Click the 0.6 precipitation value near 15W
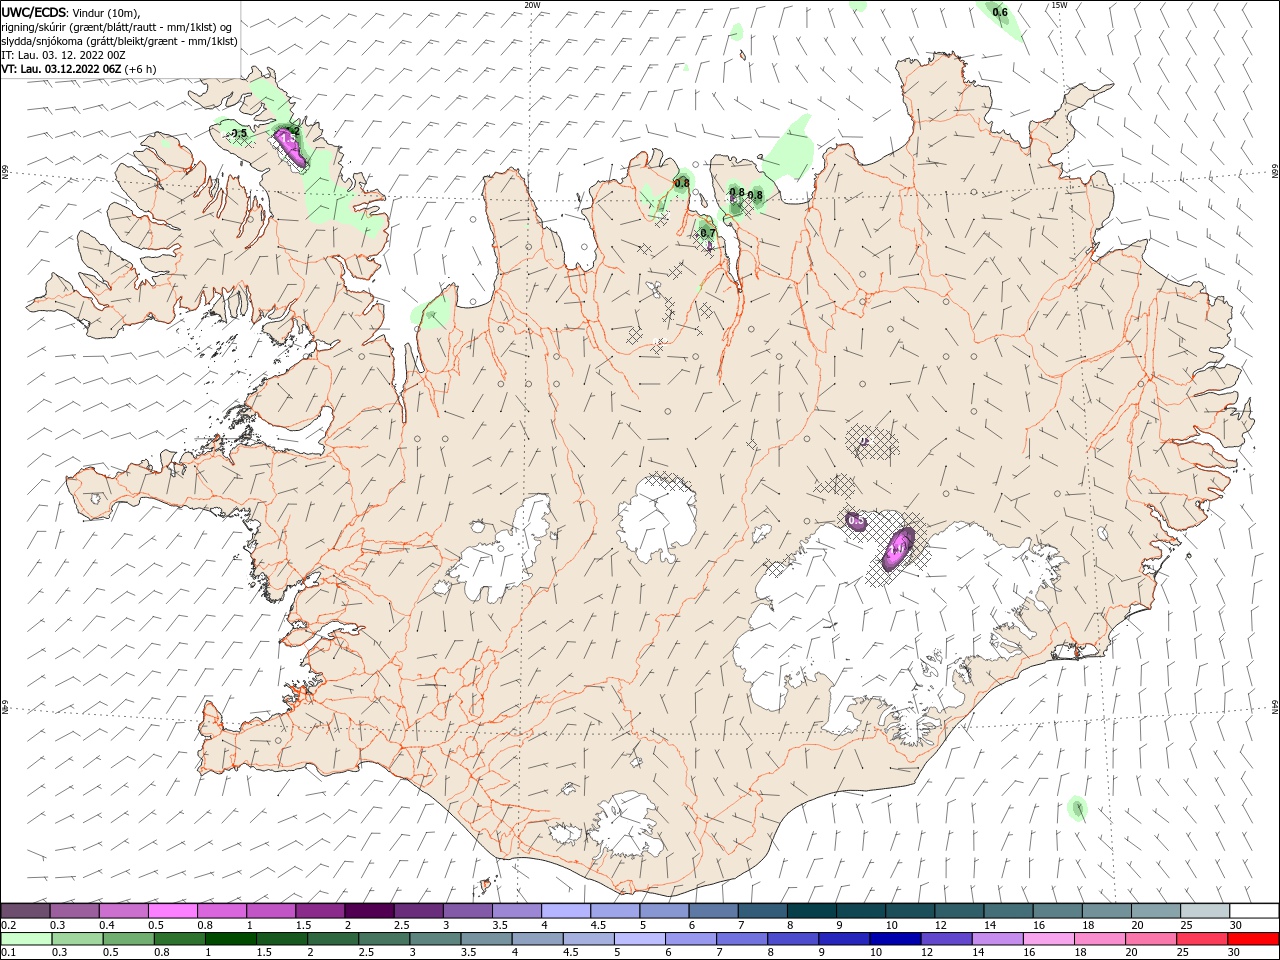This screenshot has width=1280, height=960. [x=1000, y=12]
